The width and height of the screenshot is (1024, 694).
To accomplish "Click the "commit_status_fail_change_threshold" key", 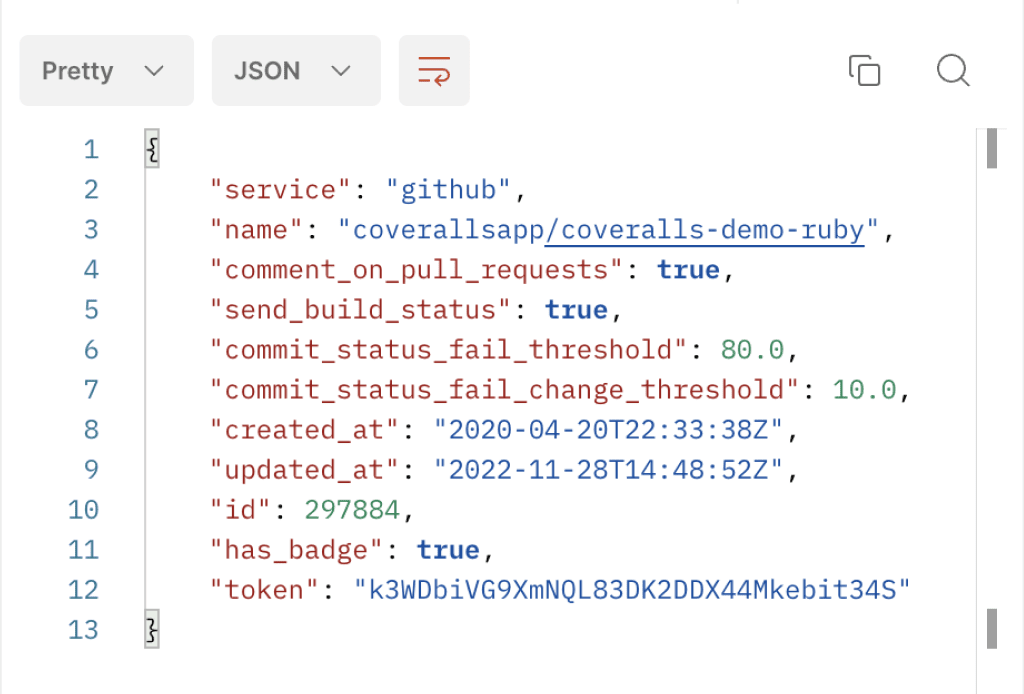I will pos(504,390).
